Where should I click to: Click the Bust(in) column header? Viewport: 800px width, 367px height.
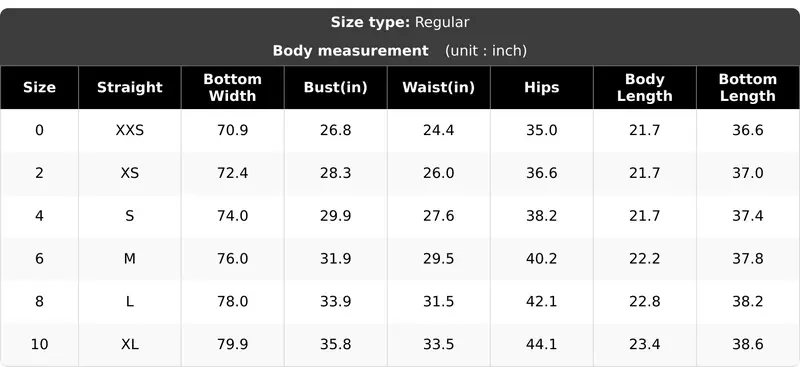click(336, 87)
